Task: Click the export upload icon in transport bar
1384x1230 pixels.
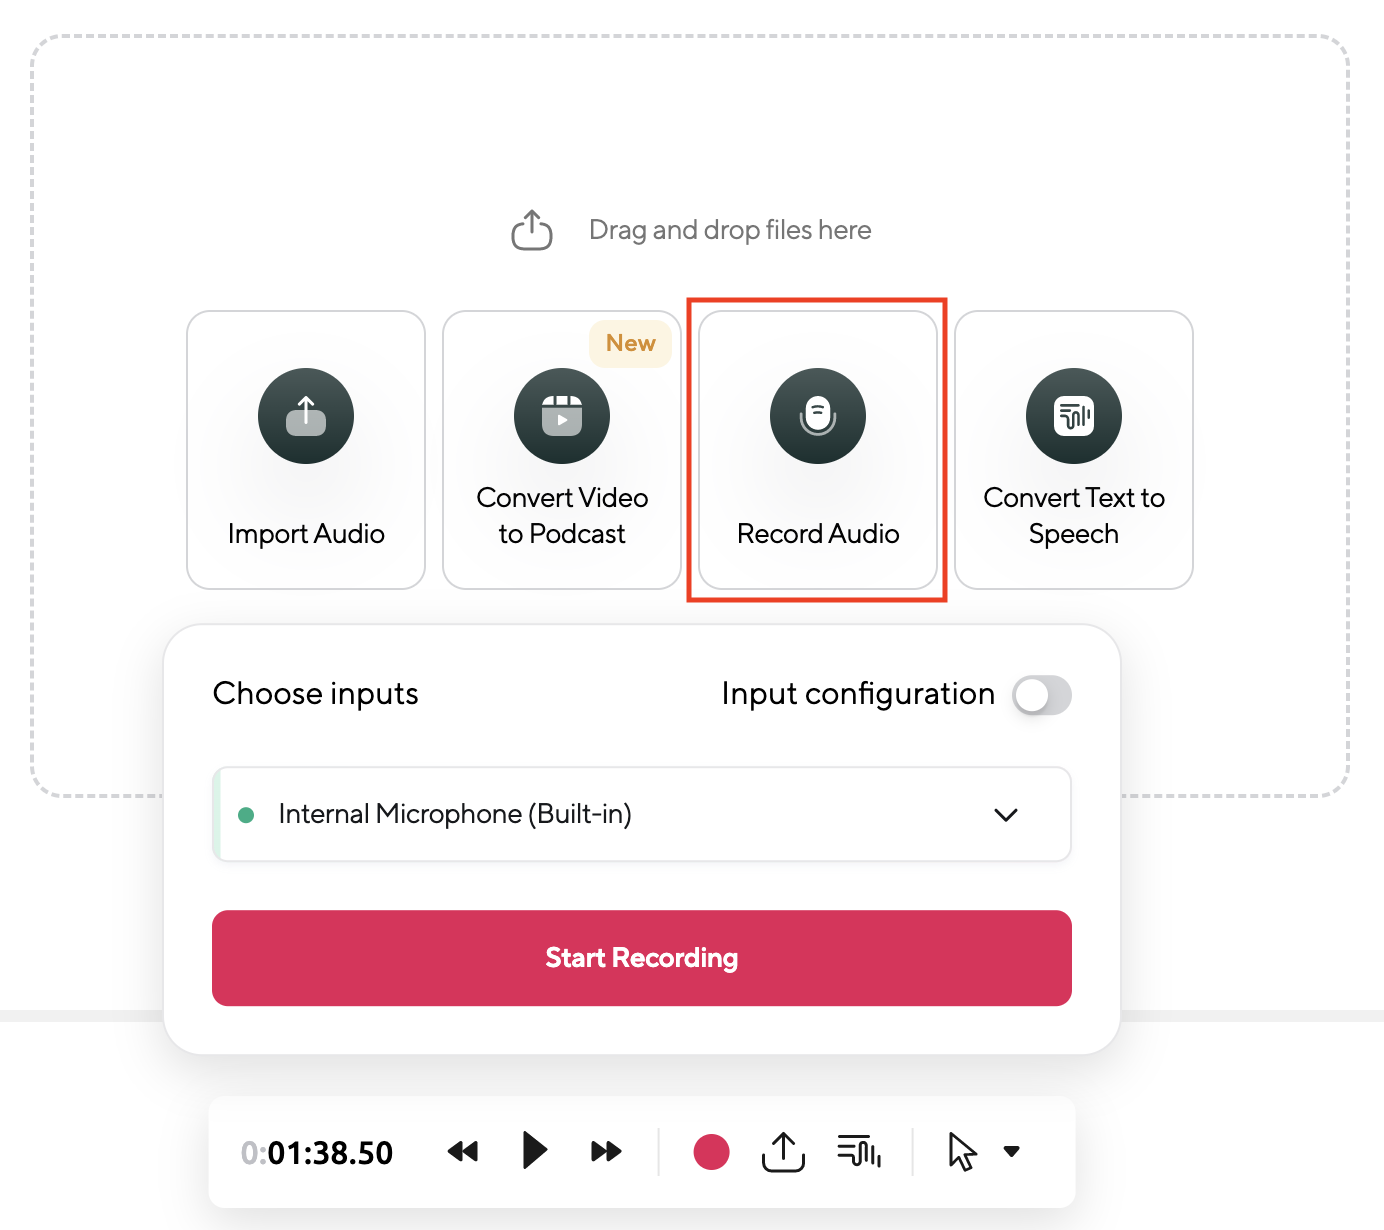Action: (783, 1151)
